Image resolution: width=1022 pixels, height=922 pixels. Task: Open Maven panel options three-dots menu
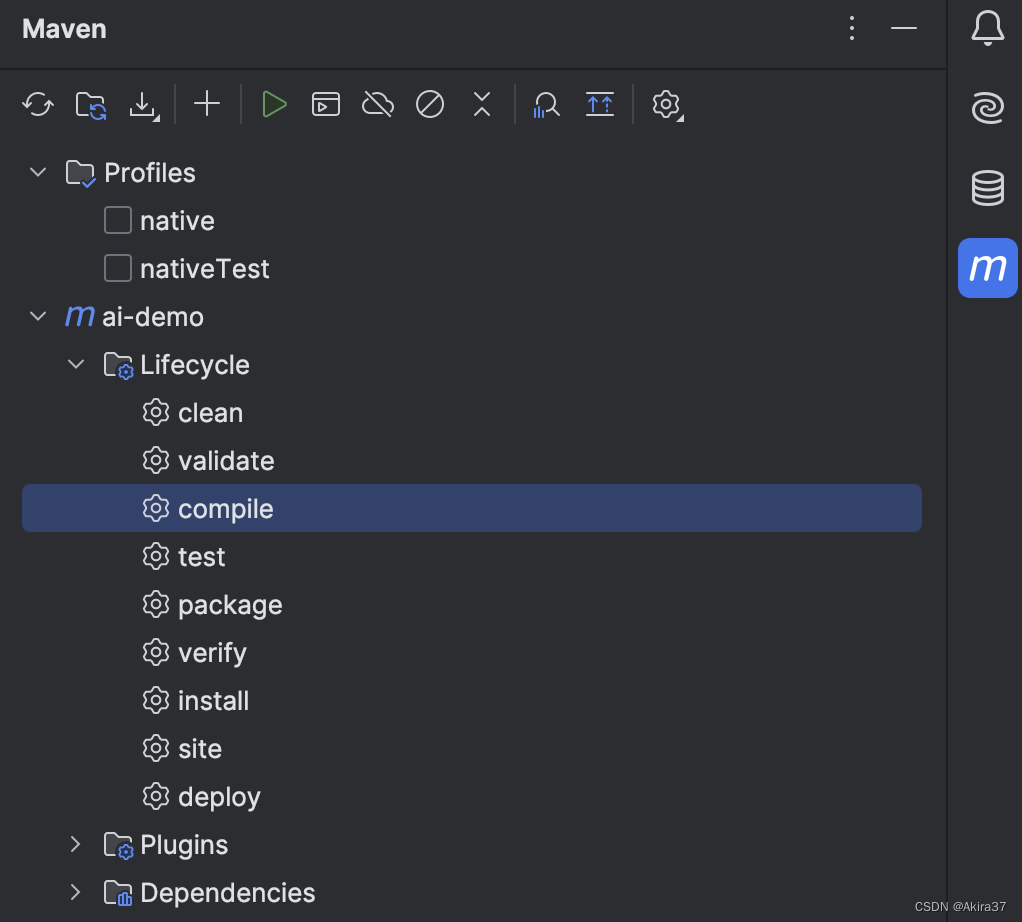tap(852, 28)
